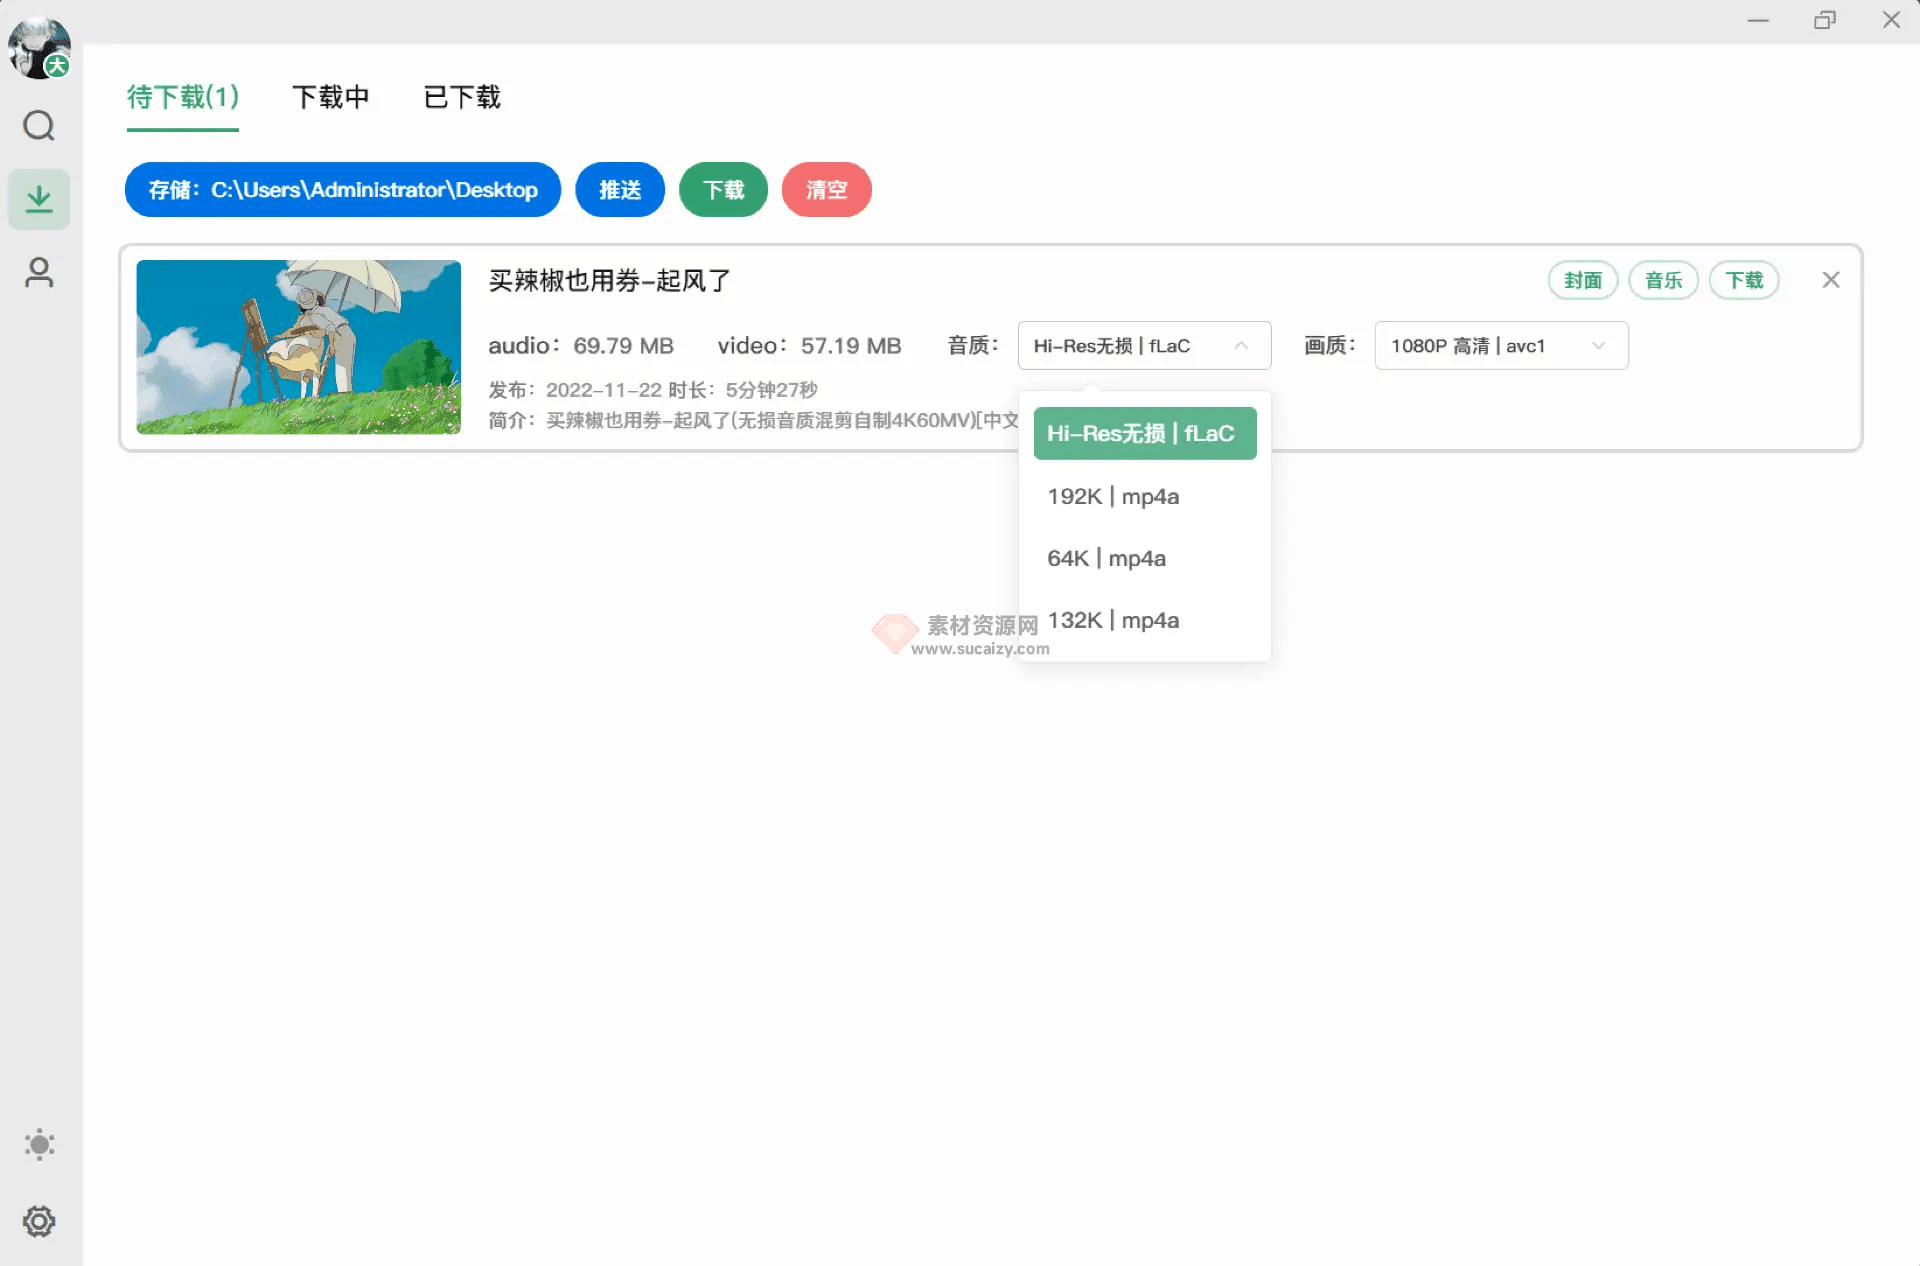
Task: Click the 下载 badge on the video card
Action: [1744, 280]
